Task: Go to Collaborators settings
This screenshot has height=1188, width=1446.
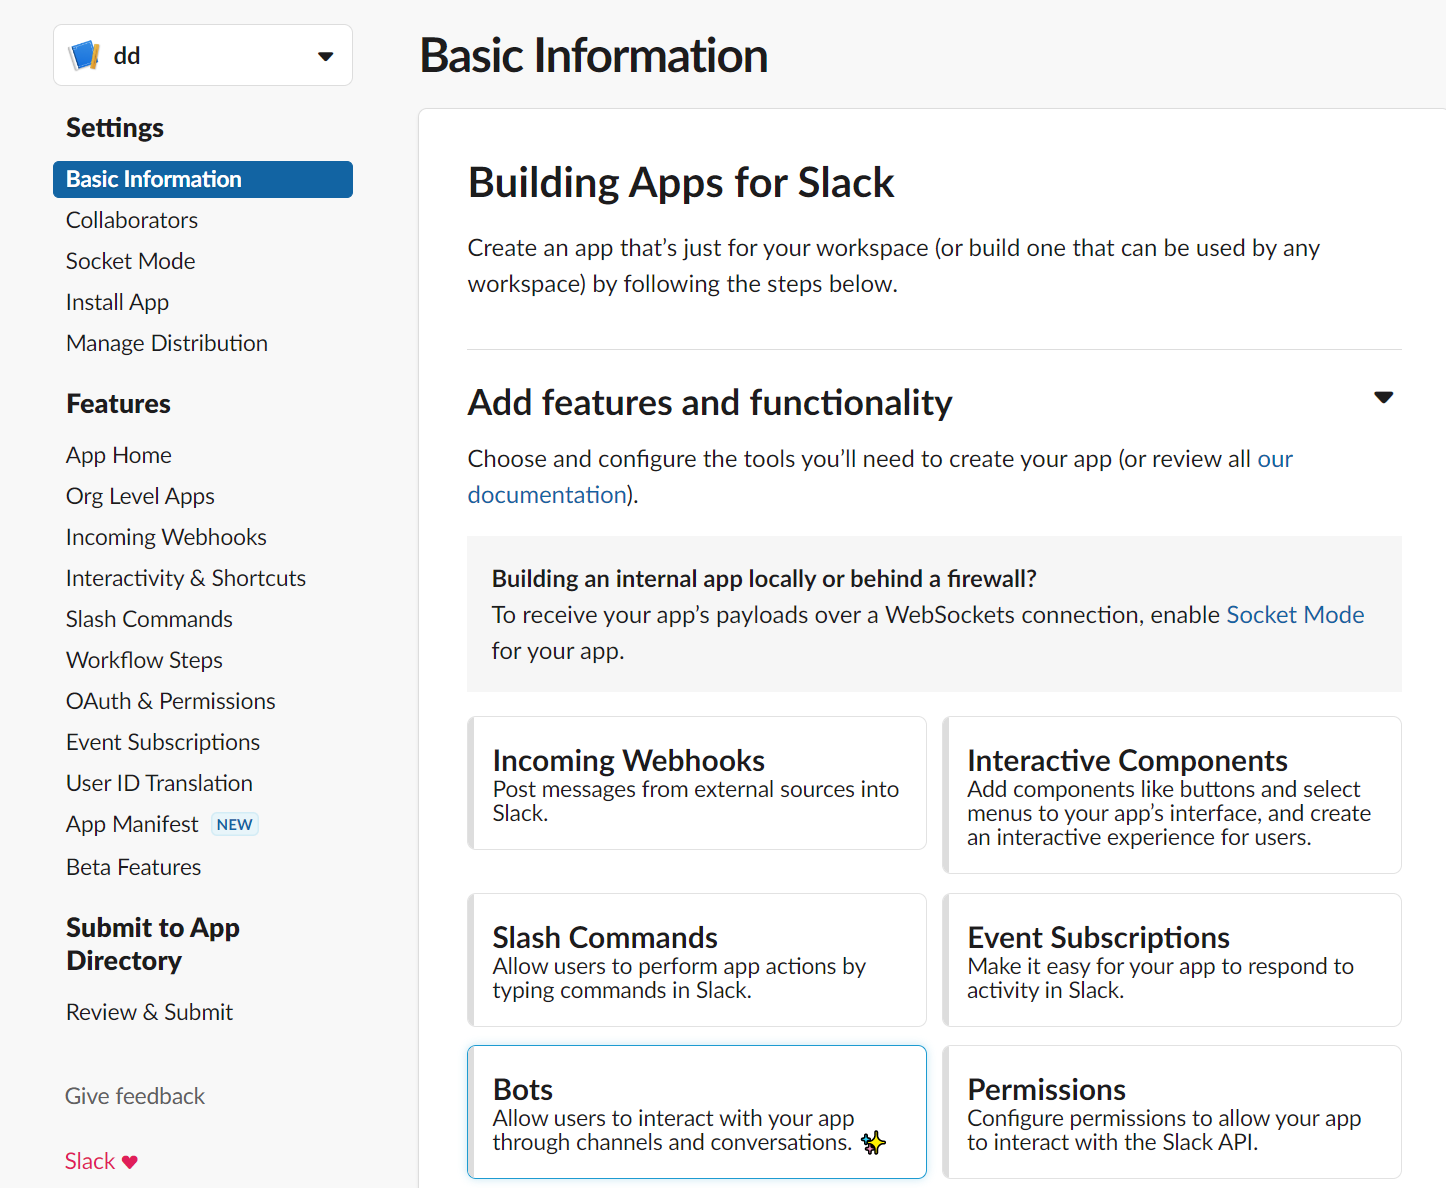Action: point(132,220)
